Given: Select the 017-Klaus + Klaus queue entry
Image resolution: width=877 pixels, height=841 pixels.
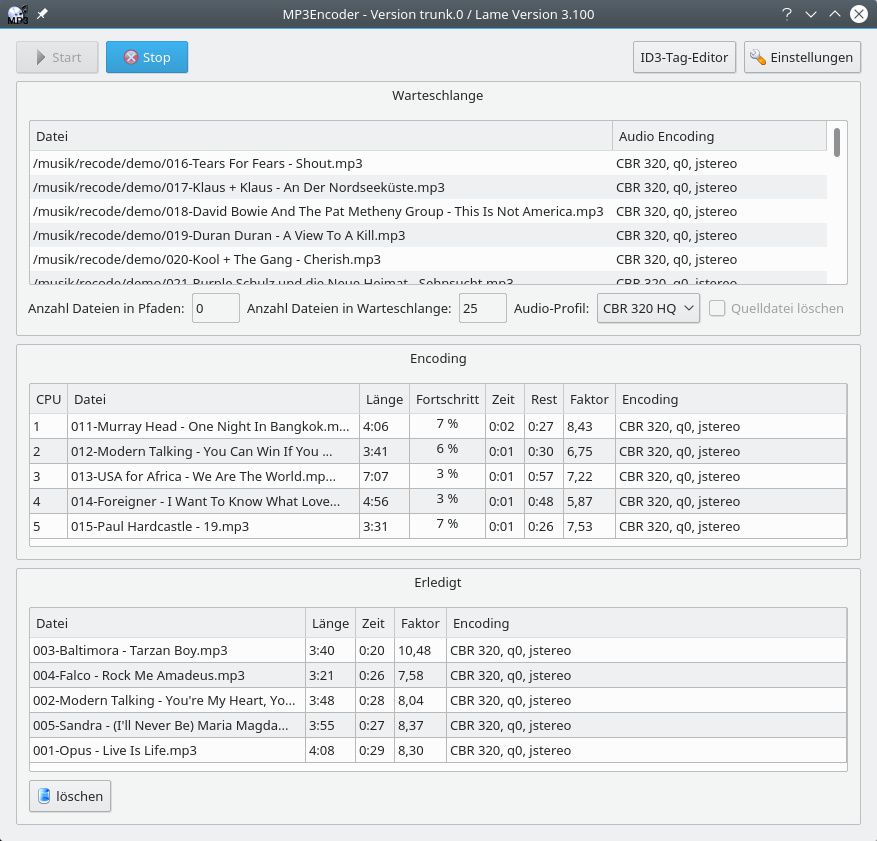Looking at the screenshot, I should [428, 187].
